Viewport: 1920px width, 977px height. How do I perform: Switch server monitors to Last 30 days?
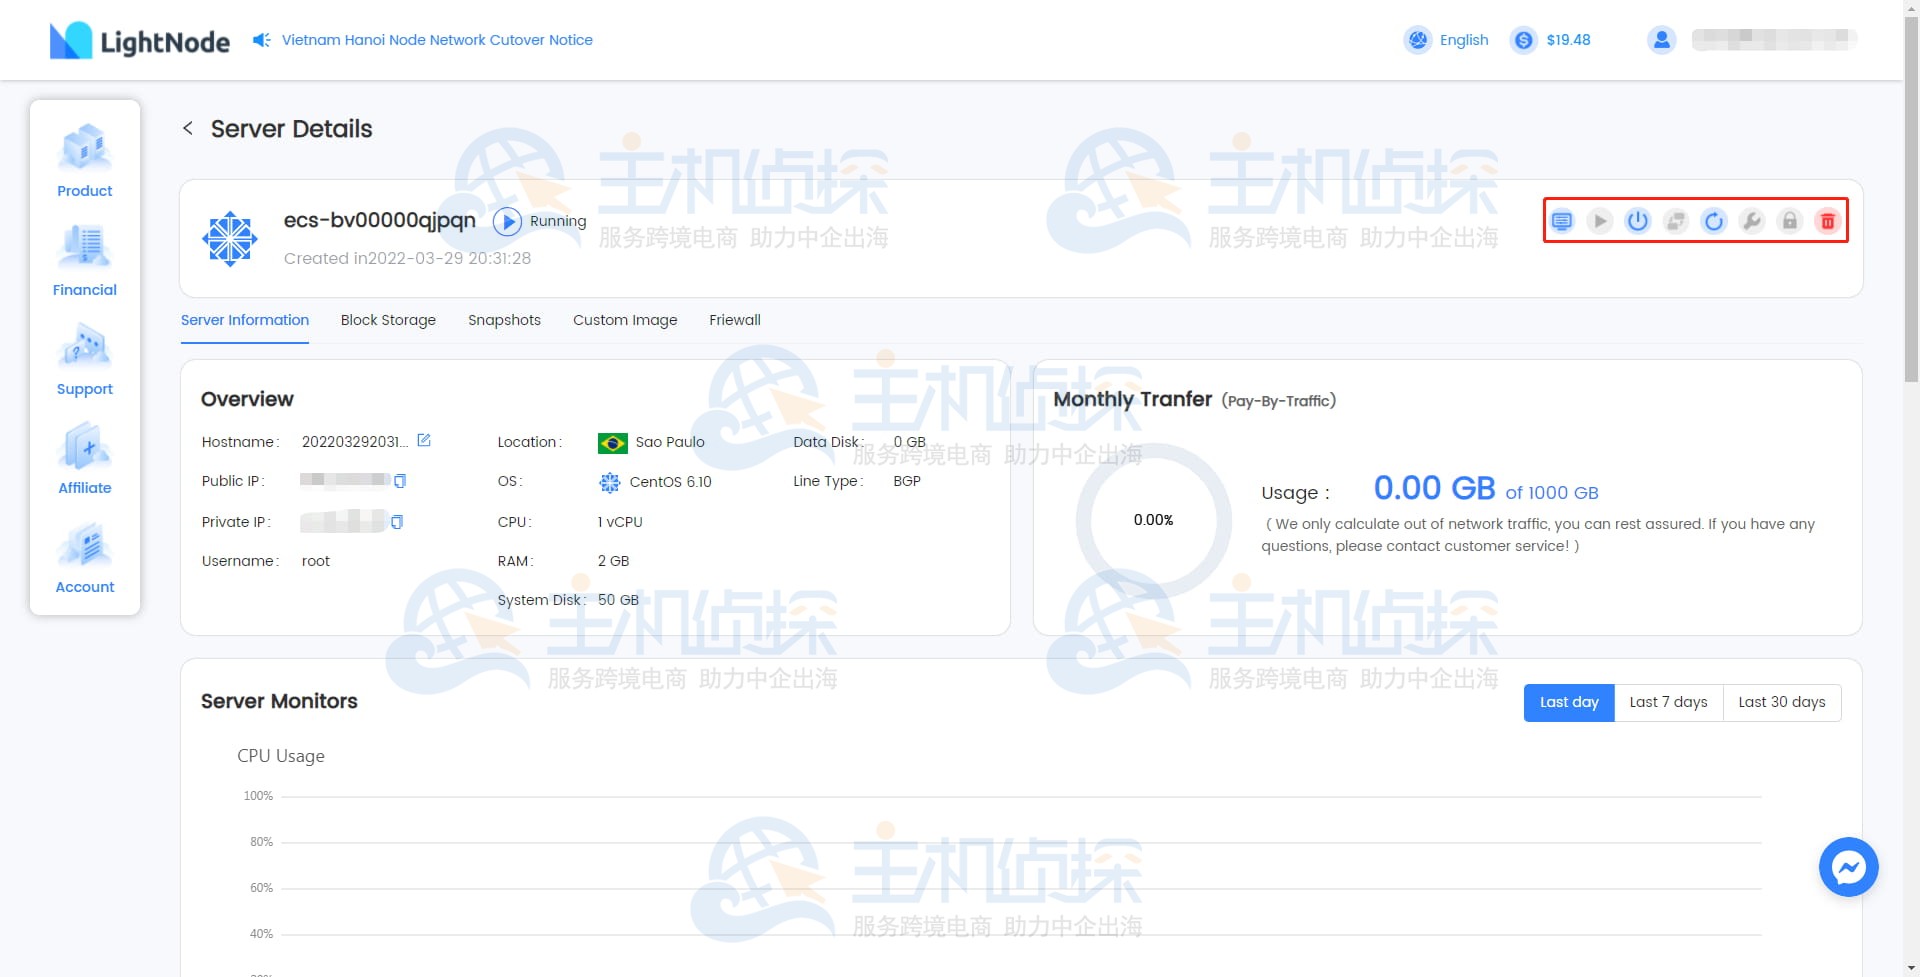(1781, 702)
